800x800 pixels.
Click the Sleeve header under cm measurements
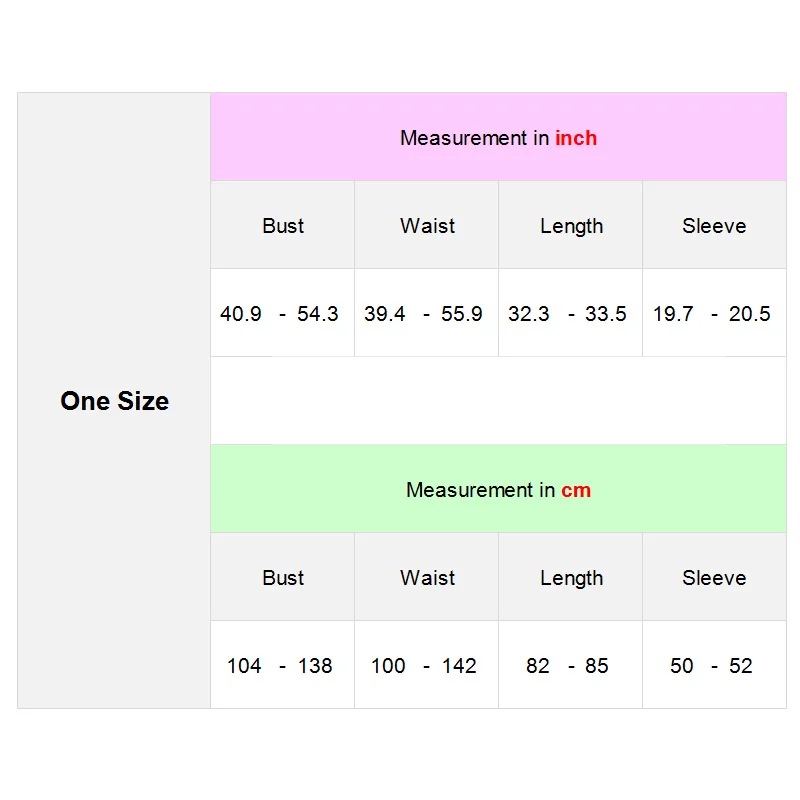[x=714, y=578]
